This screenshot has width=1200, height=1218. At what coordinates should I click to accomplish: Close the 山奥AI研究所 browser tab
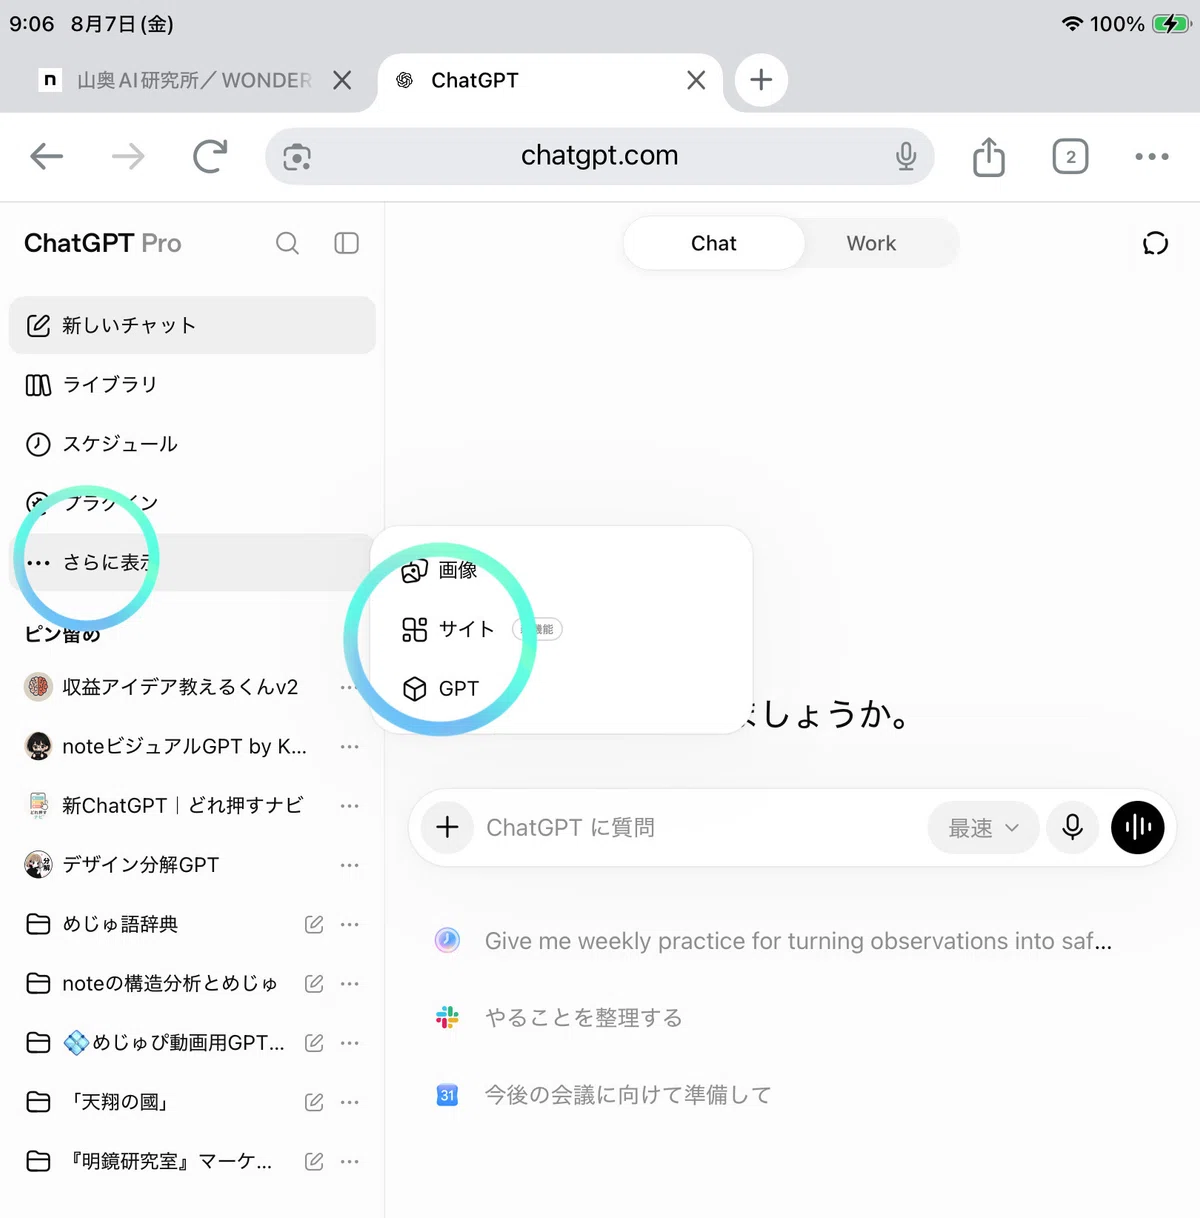342,80
